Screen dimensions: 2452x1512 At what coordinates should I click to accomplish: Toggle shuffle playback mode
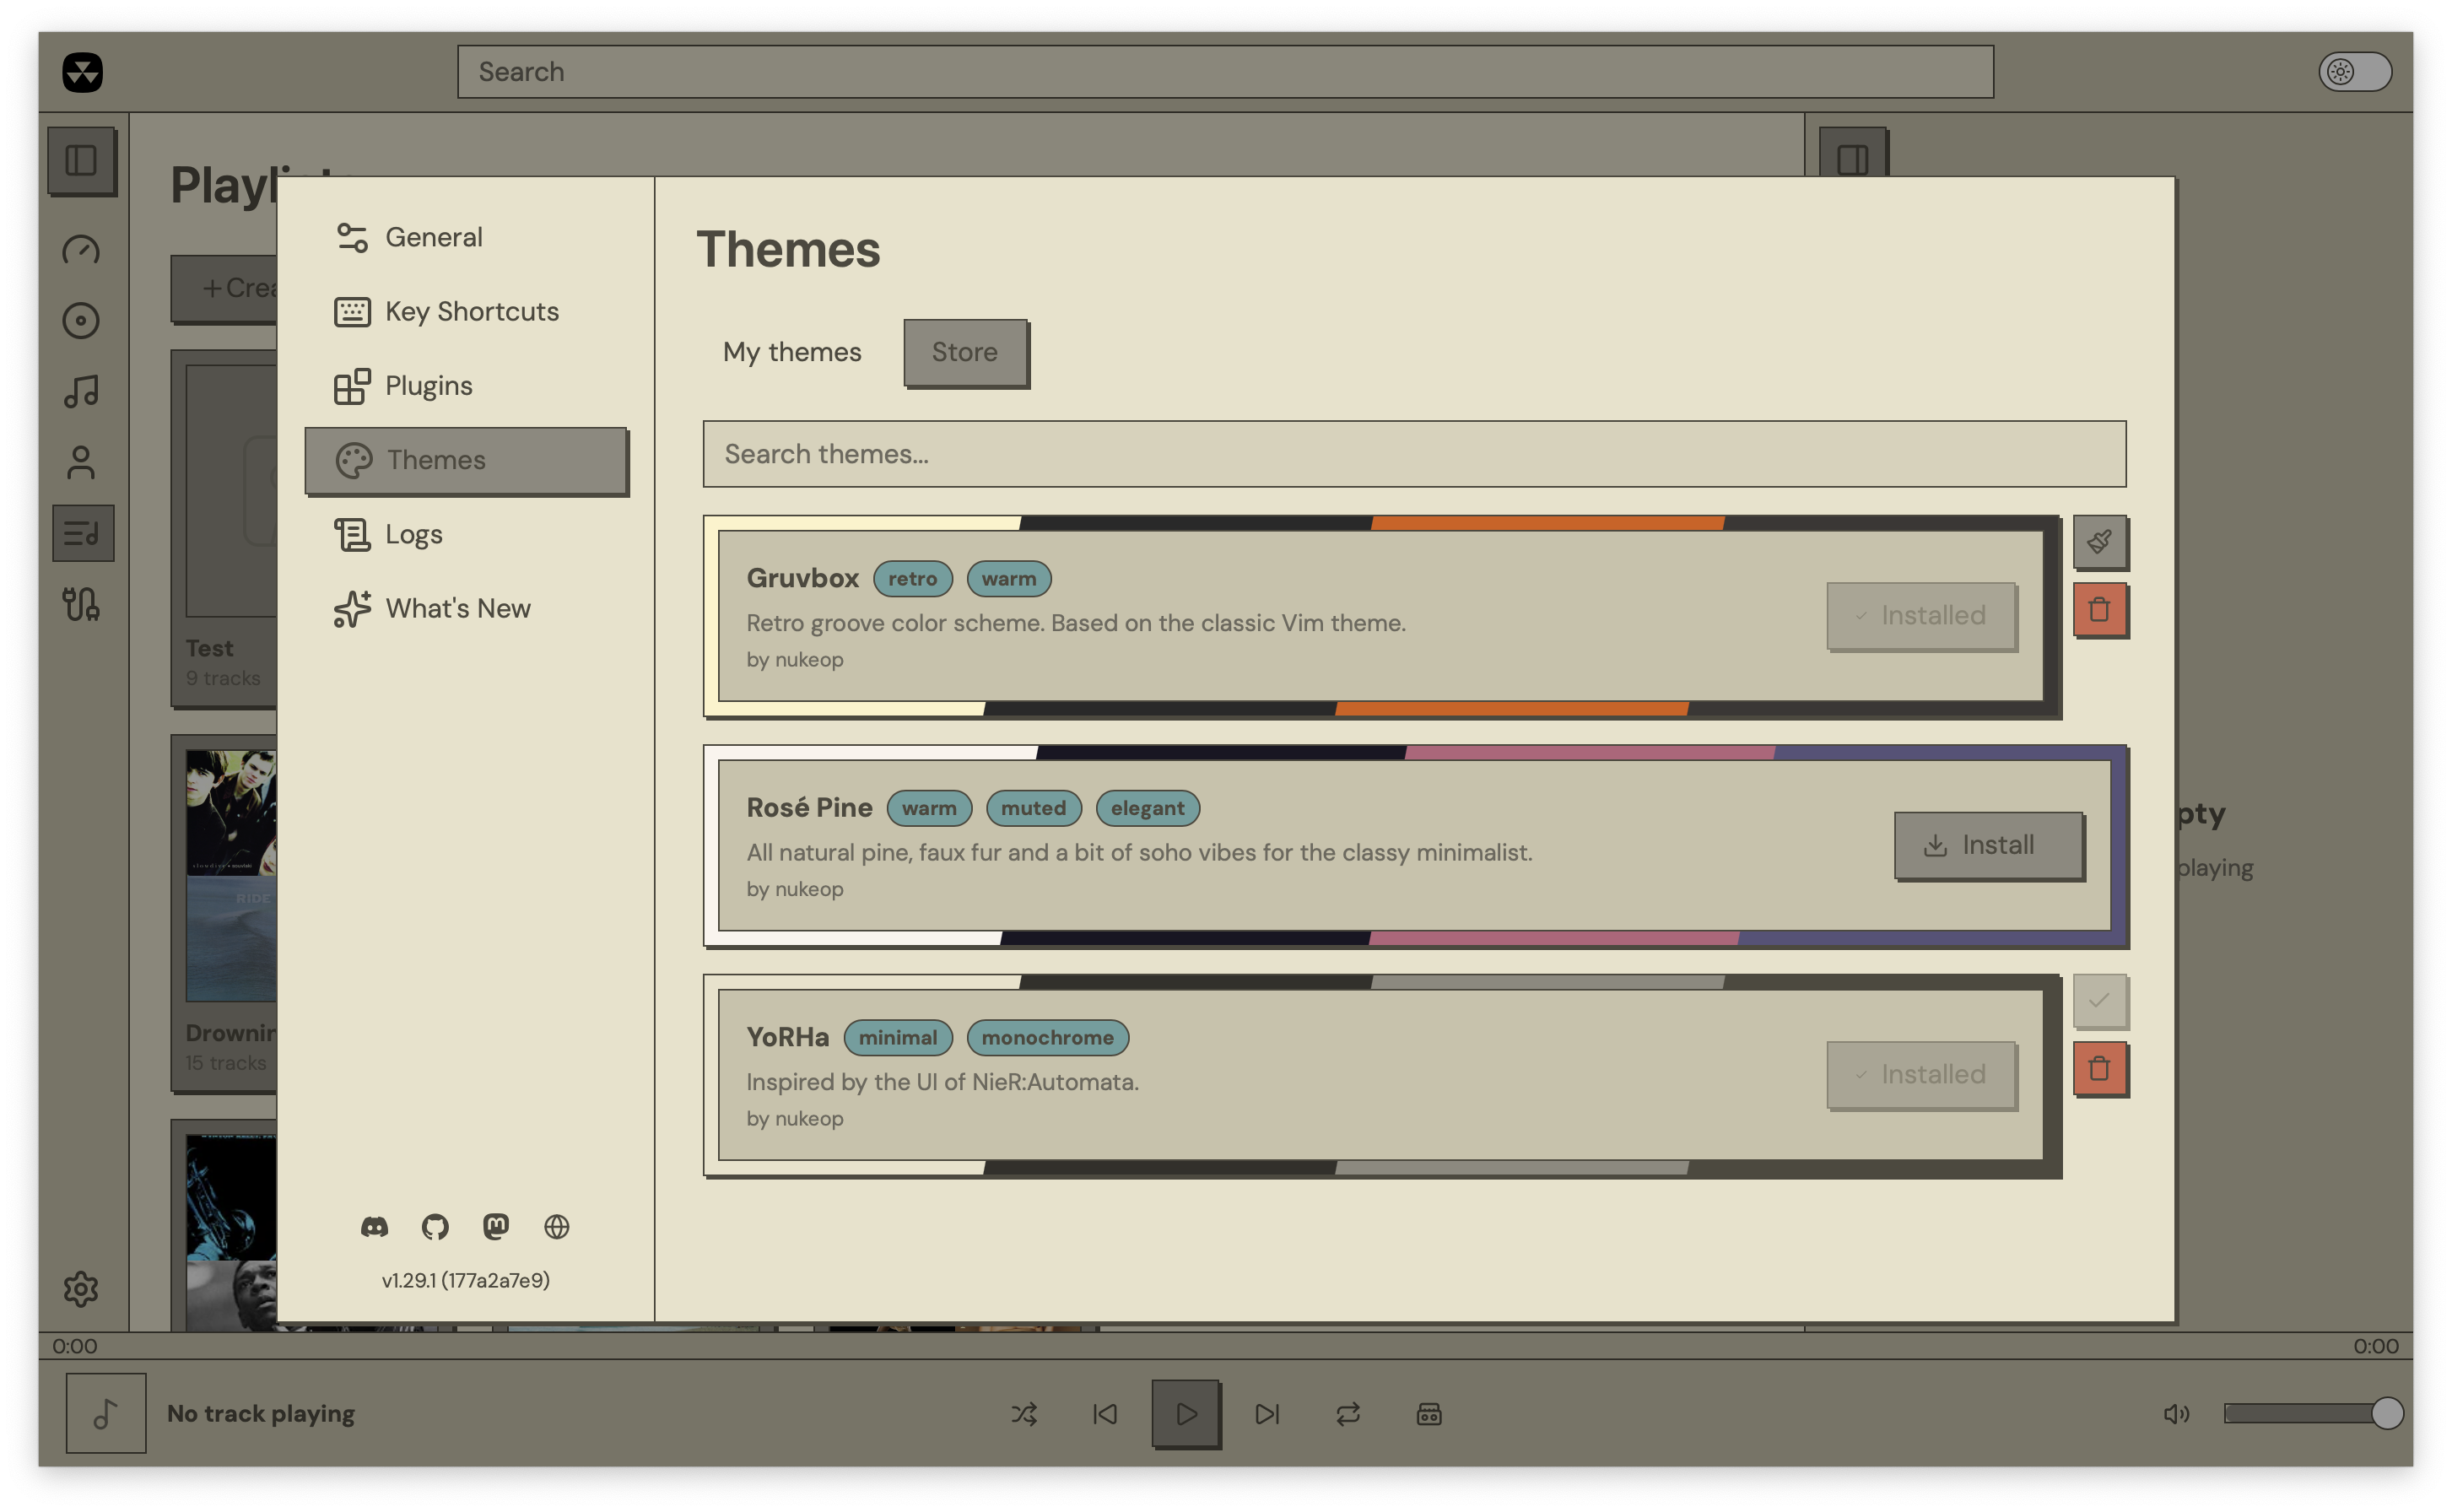1025,1414
